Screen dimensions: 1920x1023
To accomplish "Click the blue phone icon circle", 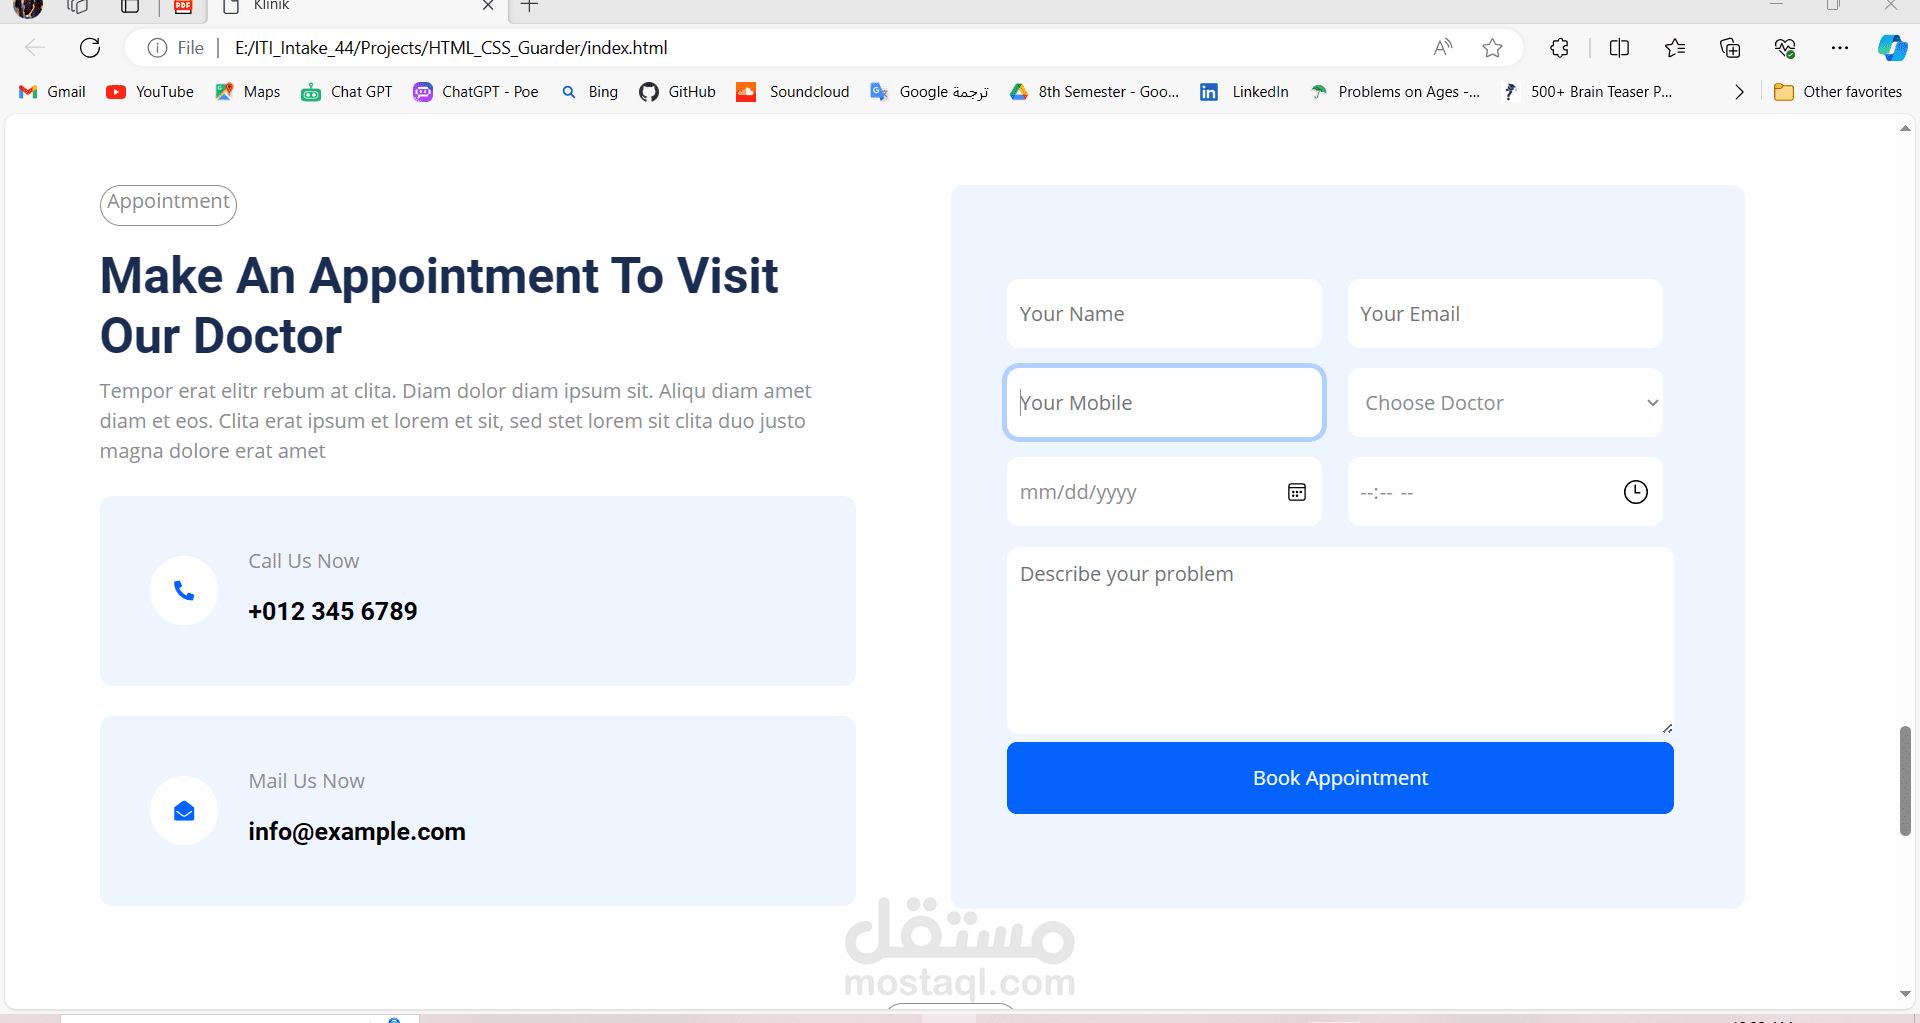I will pyautogui.click(x=184, y=591).
